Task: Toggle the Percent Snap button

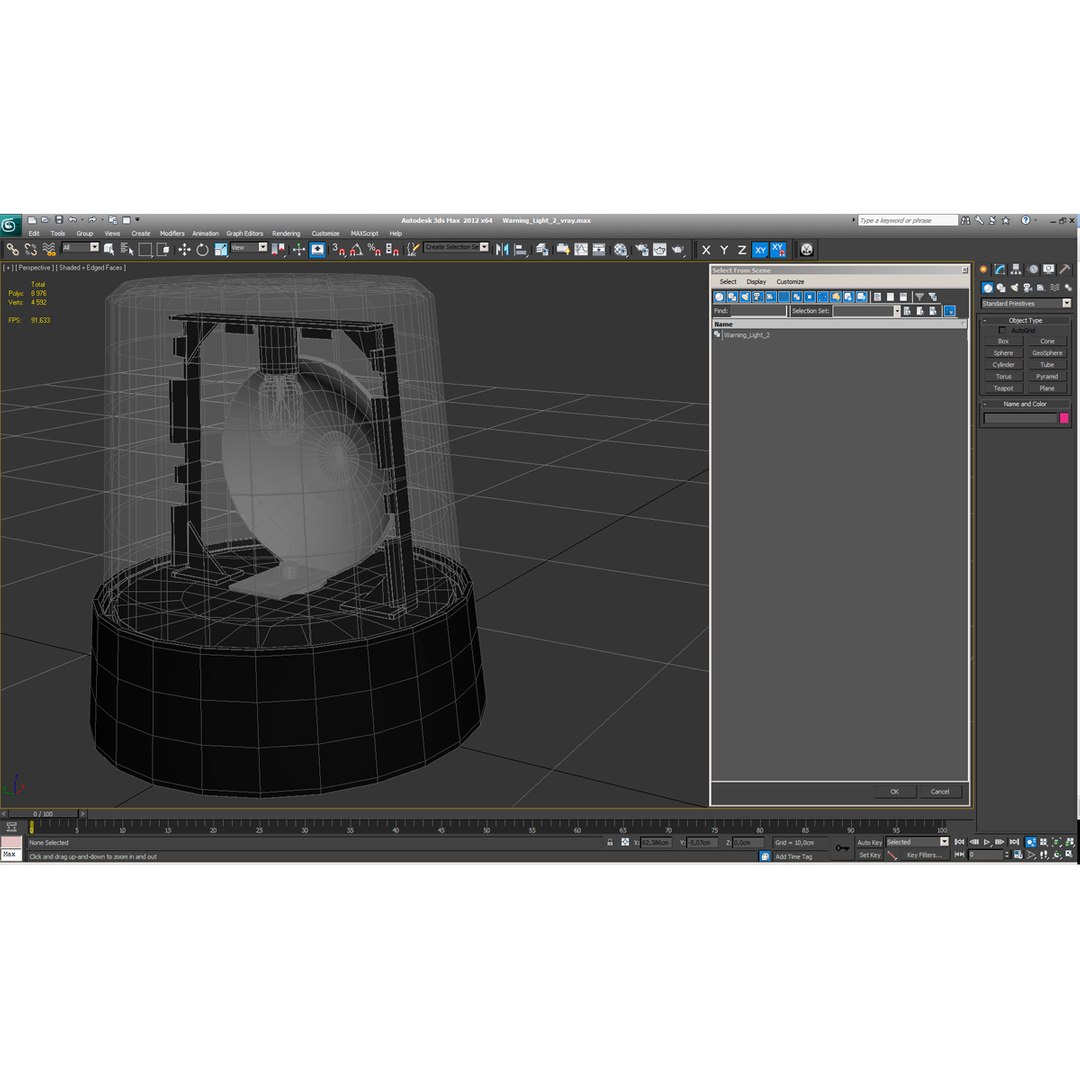Action: pos(374,249)
